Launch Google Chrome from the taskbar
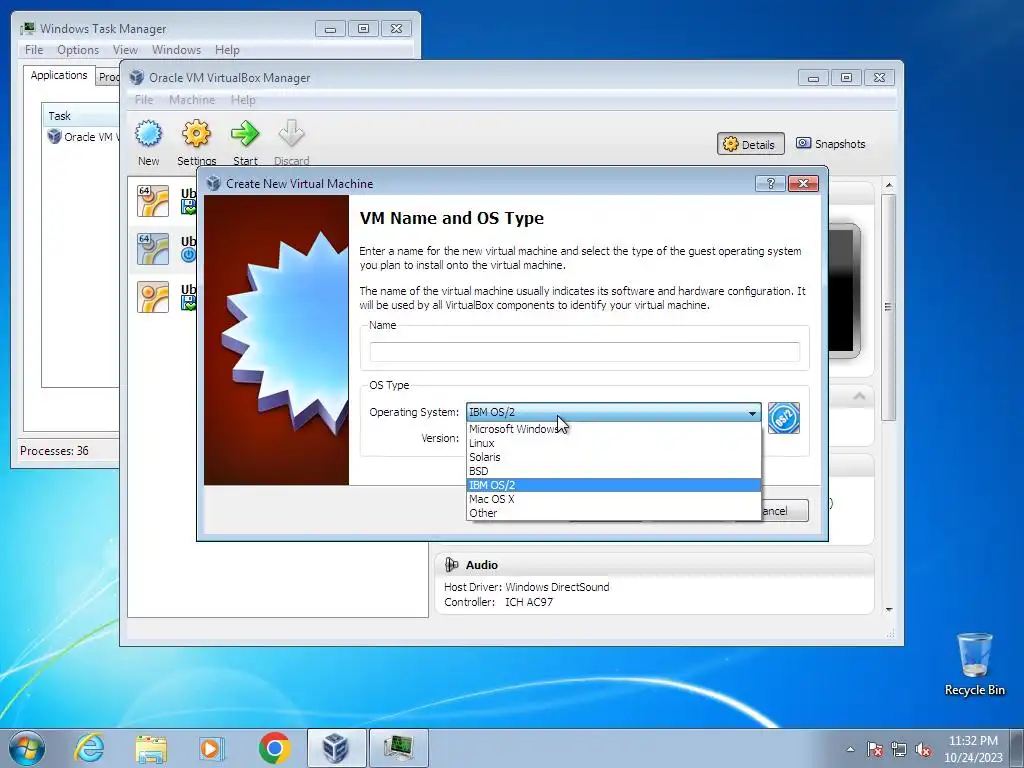Image resolution: width=1024 pixels, height=768 pixels. (x=274, y=748)
